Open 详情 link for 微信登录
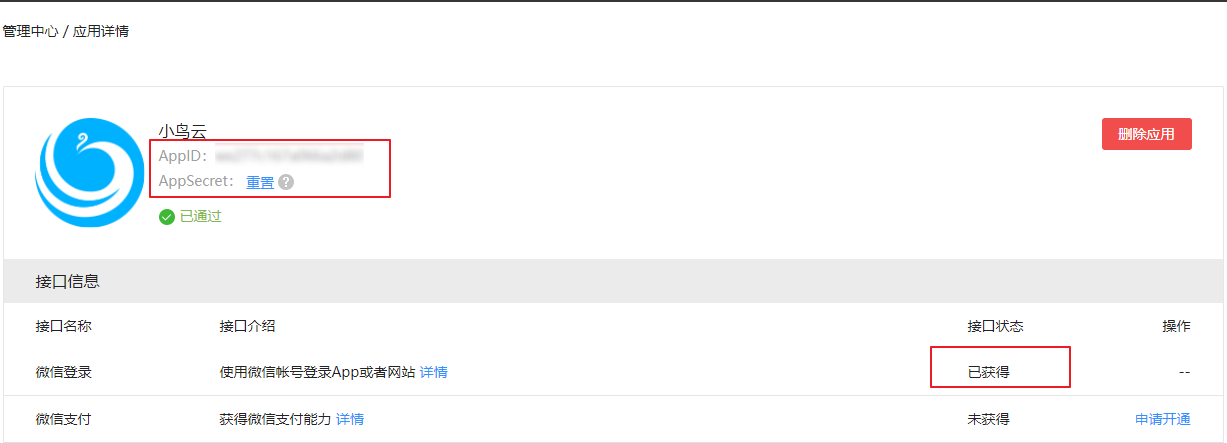The height and width of the screenshot is (443, 1227). pyautogui.click(x=434, y=372)
